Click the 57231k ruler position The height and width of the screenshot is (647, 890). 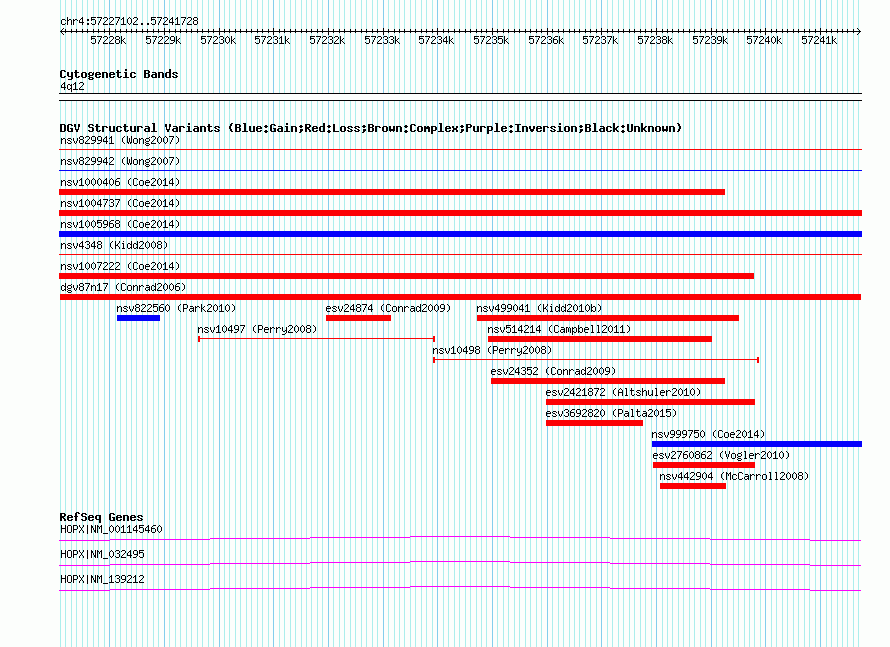click(272, 41)
